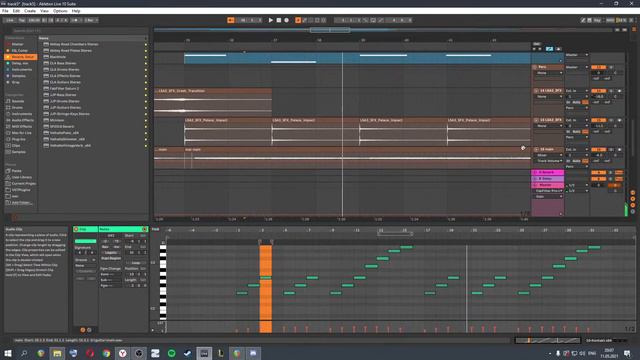This screenshot has height=360, width=640.
Task: Open Steam from the Windows taskbar
Action: pyautogui.click(x=188, y=353)
